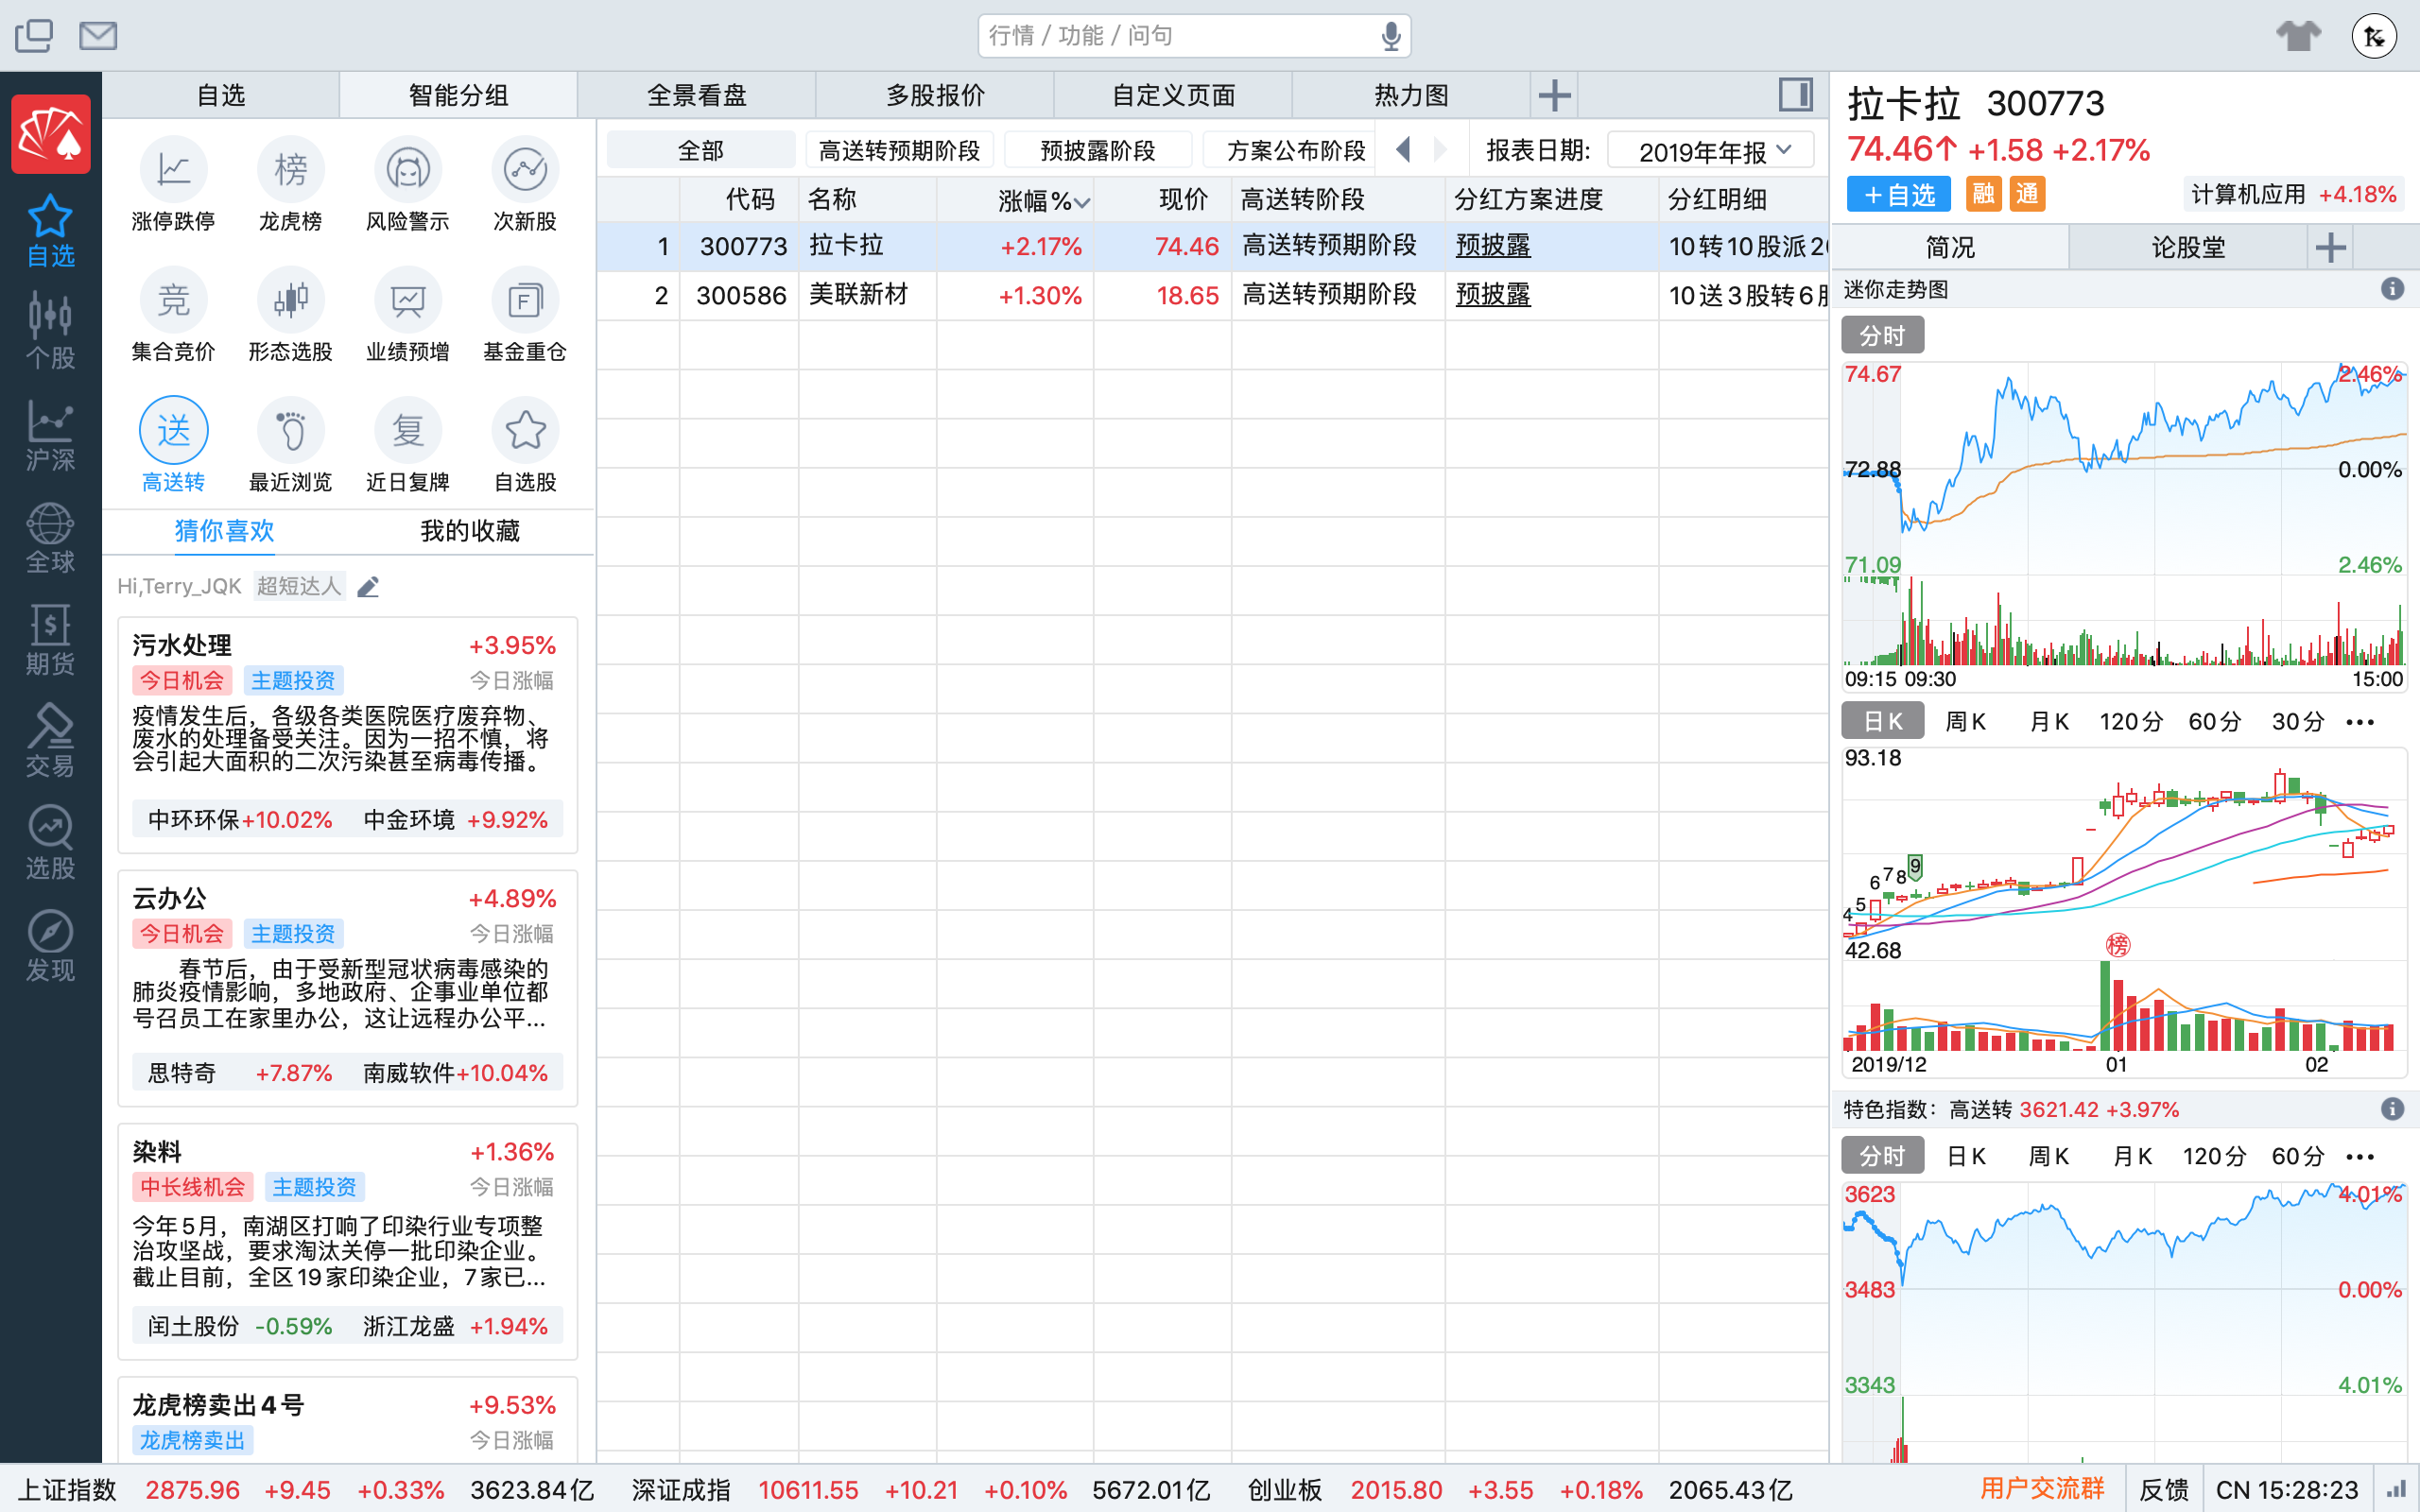Open user avatar profile
This screenshot has width=2420, height=1512.
point(2374,36)
